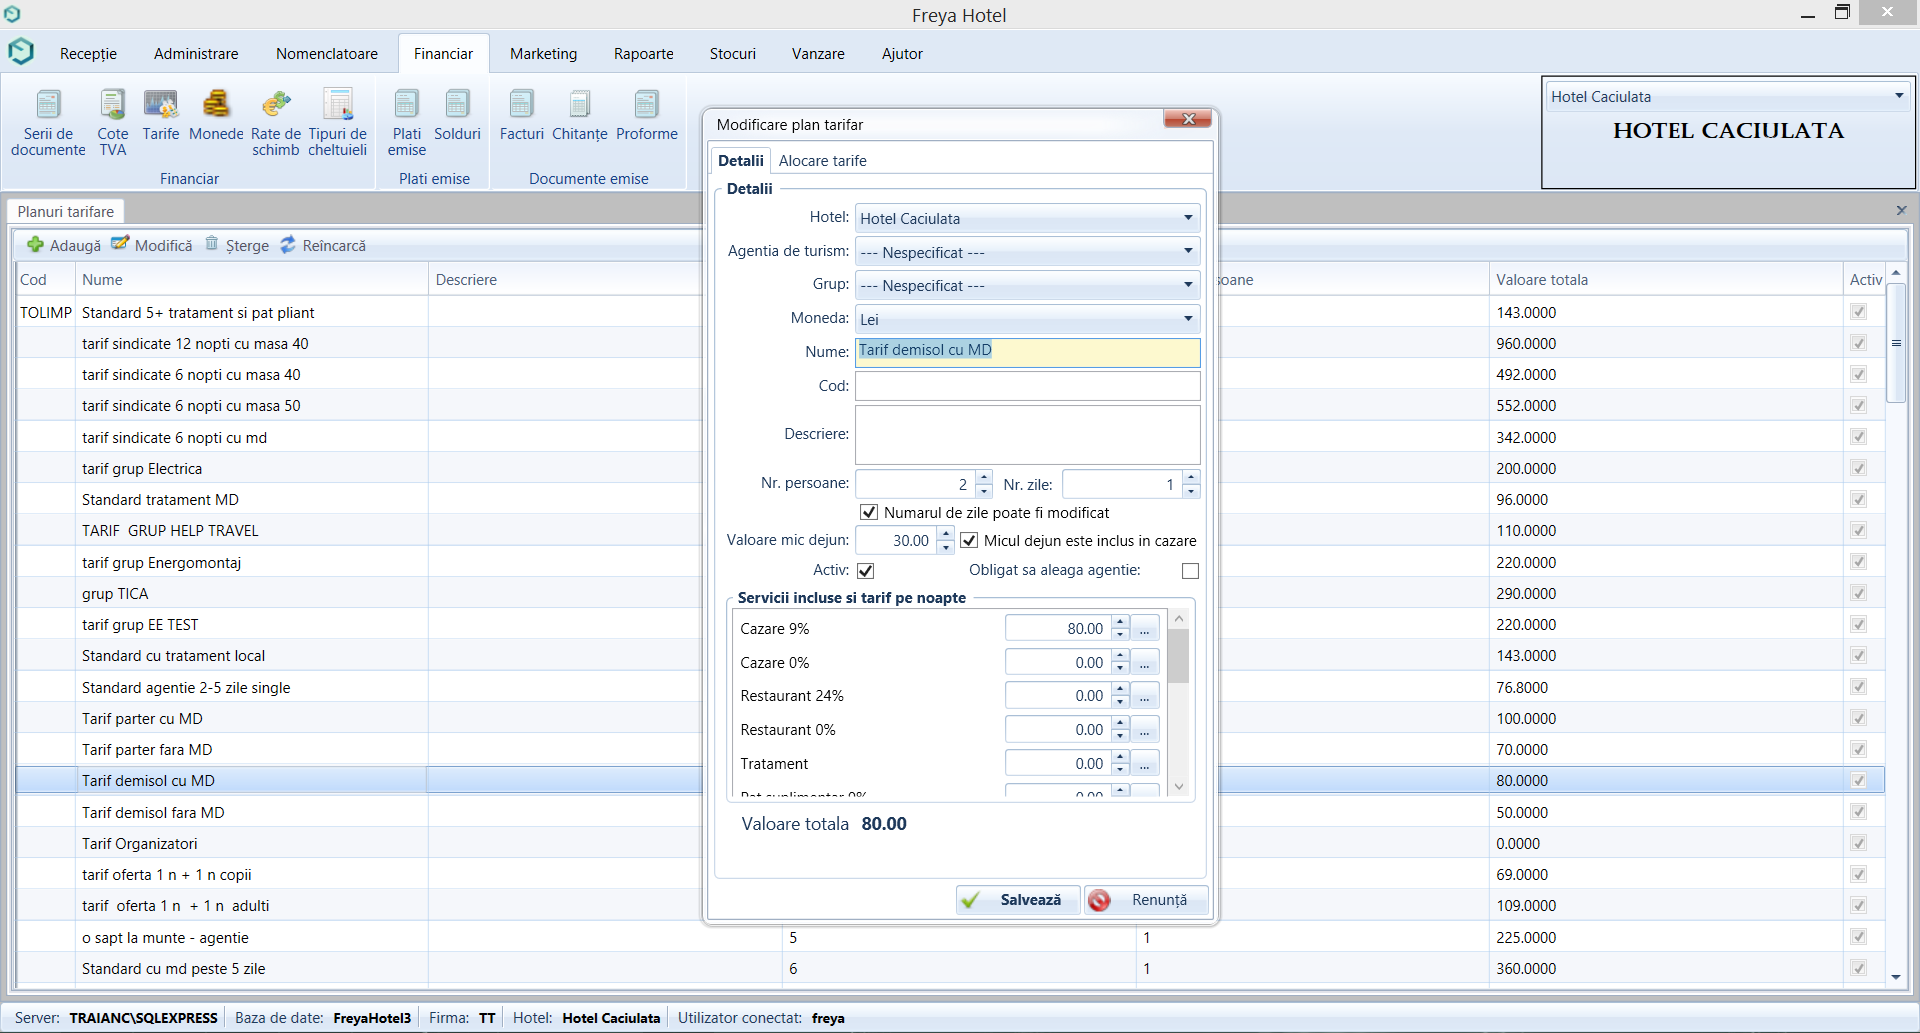Viewport: 1920px width, 1033px height.
Task: Click the Renunță button
Action: click(x=1146, y=900)
